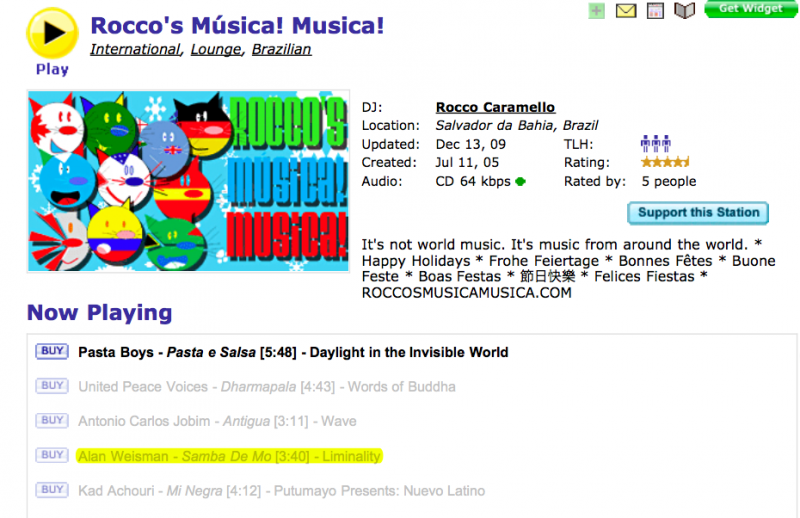Viewport: 800px width, 518px height.
Task: Click the green audio quality indicator
Action: (x=520, y=181)
